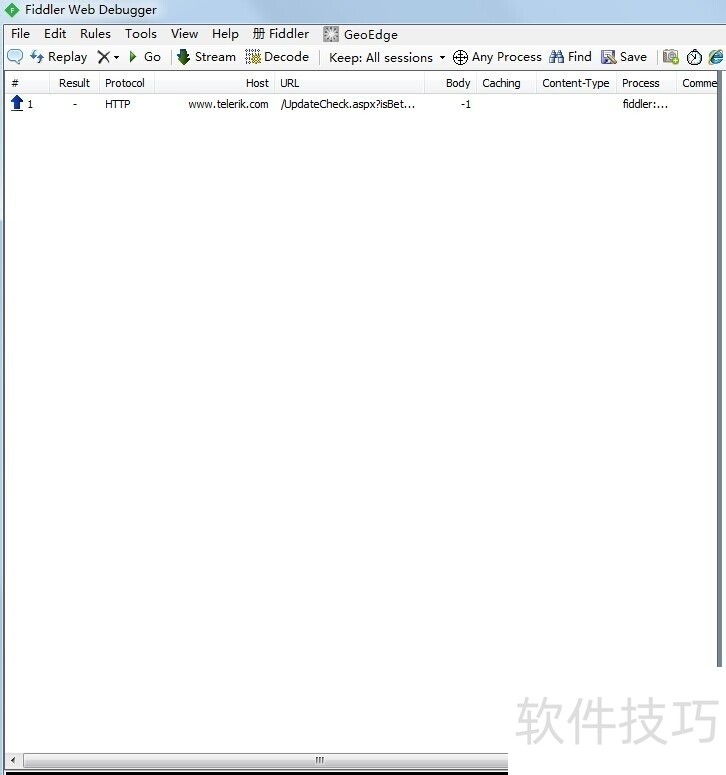726x775 pixels.
Task: Click the vertical scrollbar on right
Action: tap(719, 370)
